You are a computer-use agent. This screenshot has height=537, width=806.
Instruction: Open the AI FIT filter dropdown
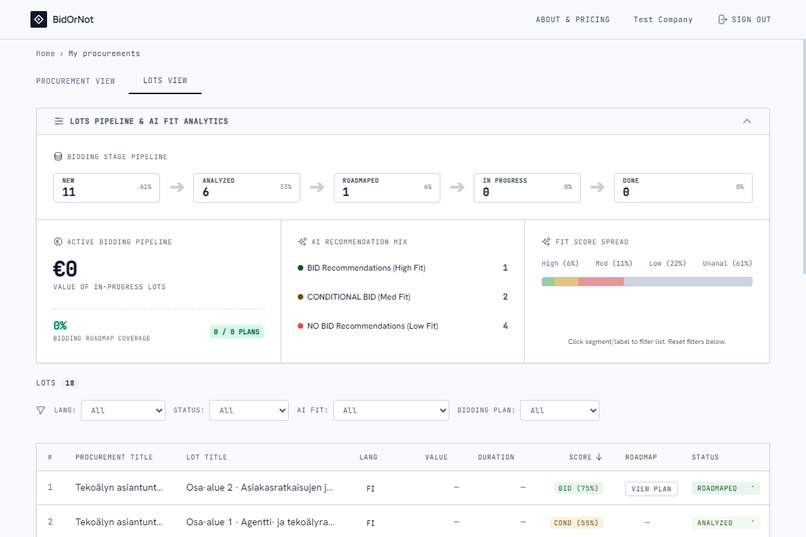(x=391, y=410)
